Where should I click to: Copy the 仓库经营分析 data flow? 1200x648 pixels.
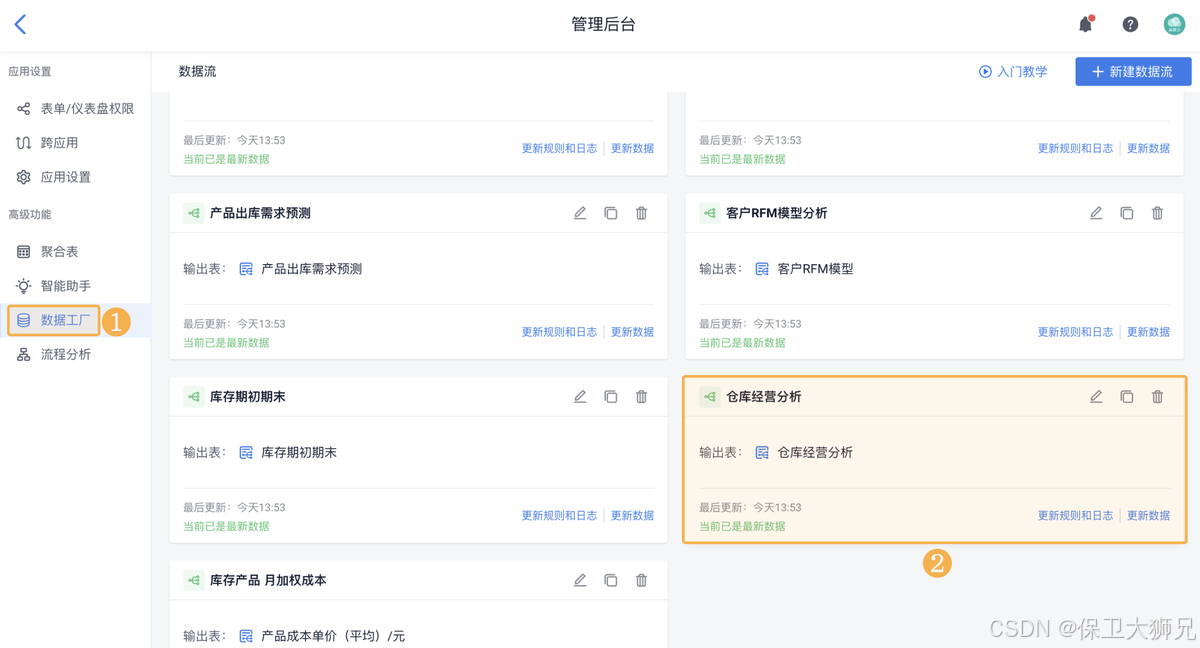click(x=1127, y=397)
